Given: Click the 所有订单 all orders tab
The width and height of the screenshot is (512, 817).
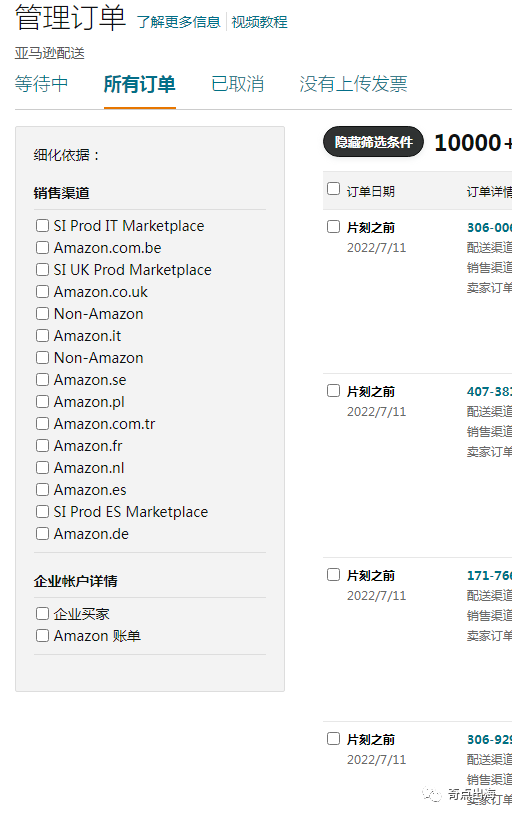Looking at the screenshot, I should [140, 84].
